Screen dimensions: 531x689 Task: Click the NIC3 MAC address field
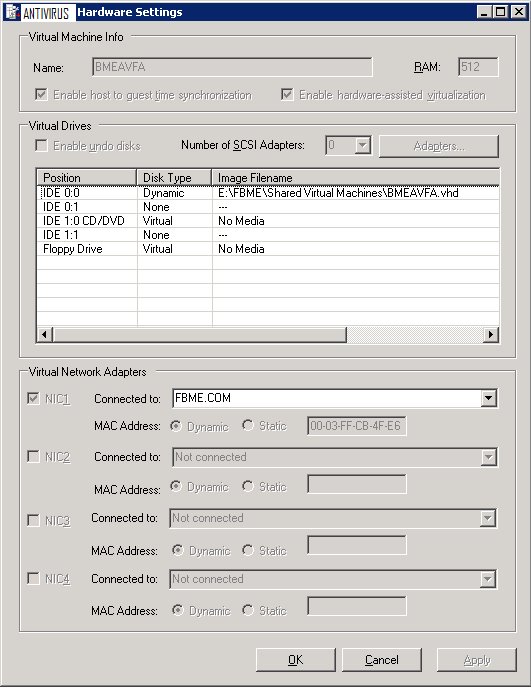click(356, 545)
